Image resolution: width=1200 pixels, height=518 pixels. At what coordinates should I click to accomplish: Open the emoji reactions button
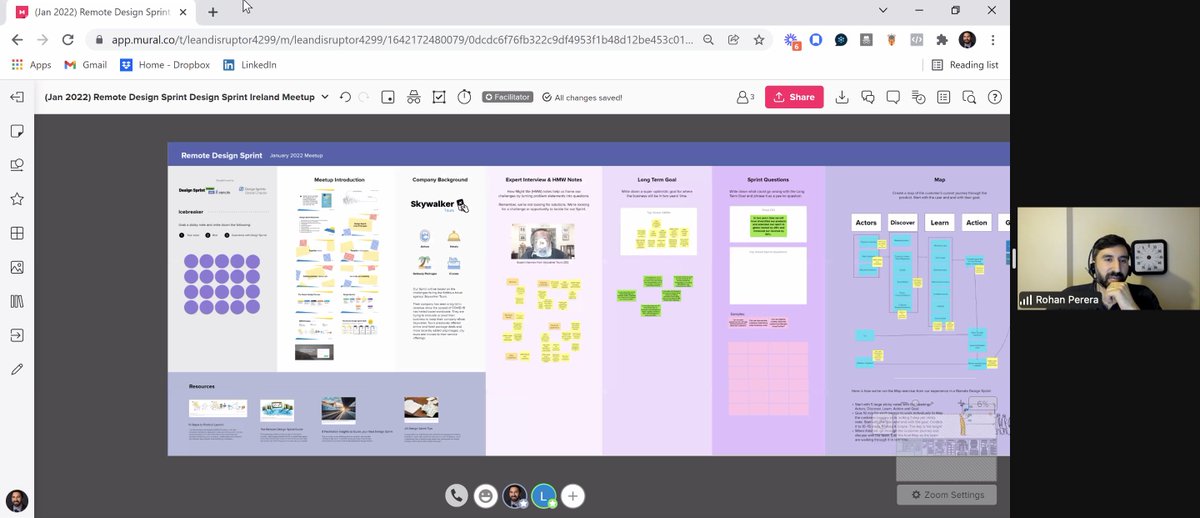(x=486, y=495)
